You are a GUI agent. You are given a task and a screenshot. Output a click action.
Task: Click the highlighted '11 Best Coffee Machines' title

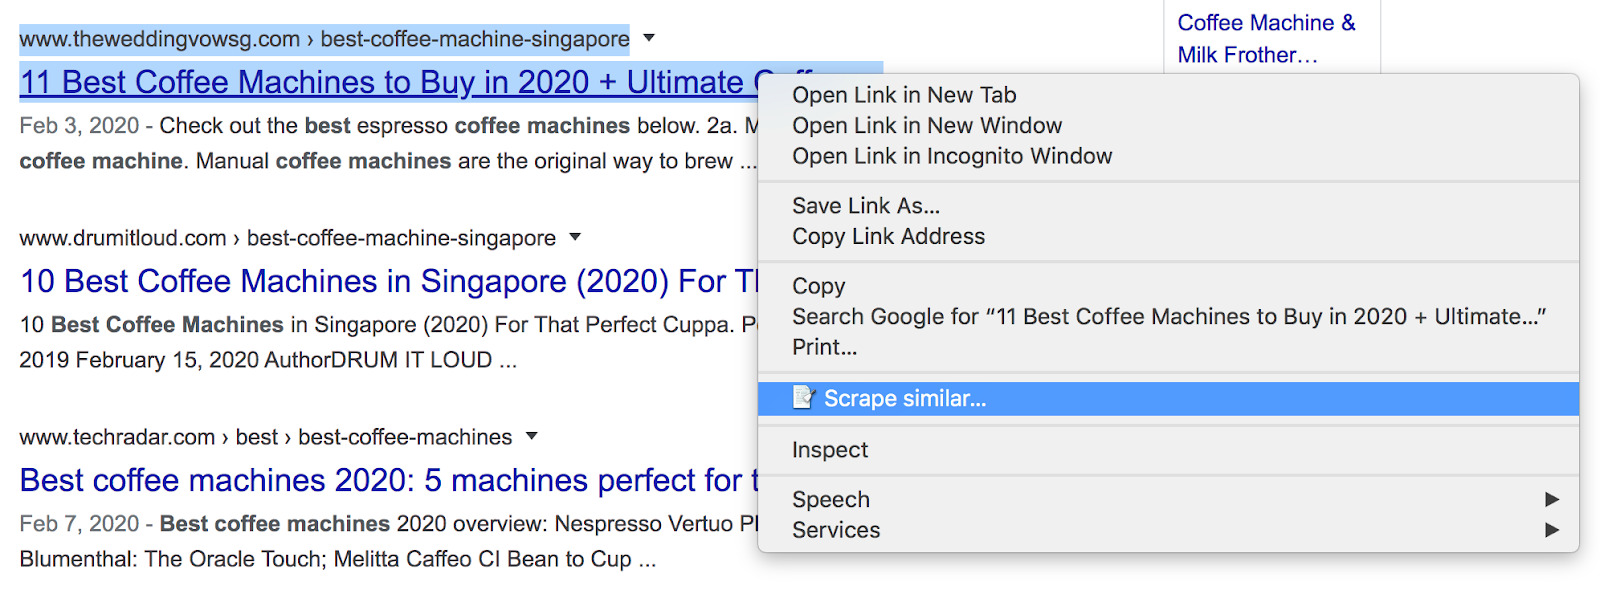(x=380, y=82)
